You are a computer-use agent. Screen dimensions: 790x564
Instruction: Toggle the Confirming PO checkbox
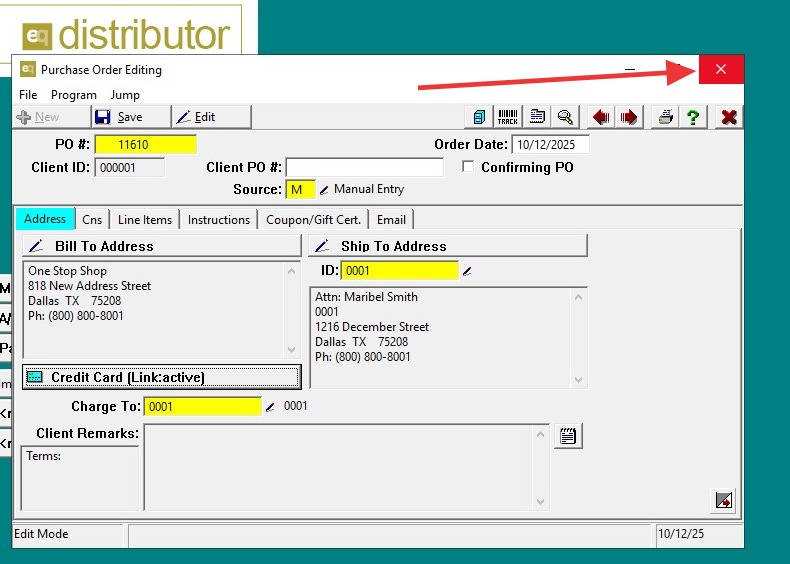pyautogui.click(x=468, y=166)
